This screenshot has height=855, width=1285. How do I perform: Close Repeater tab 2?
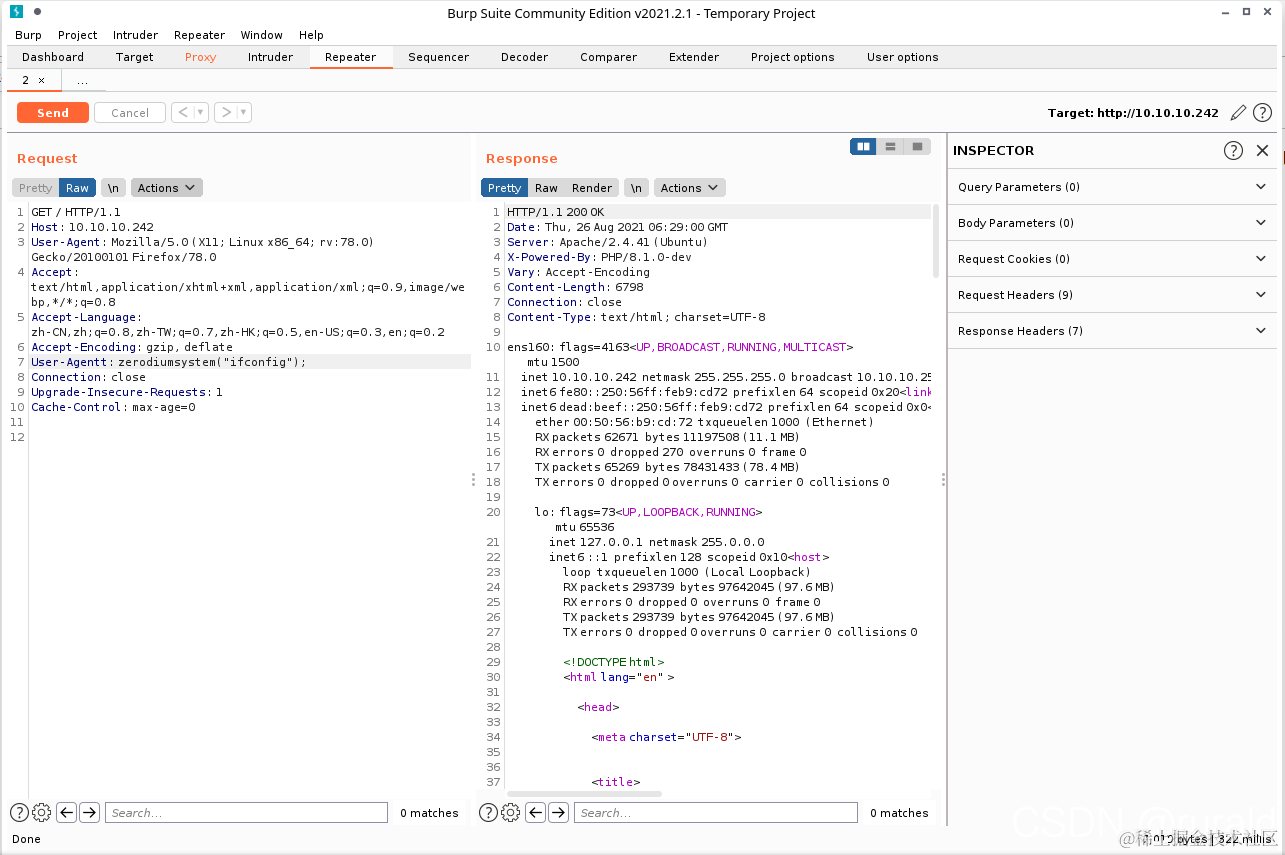(x=41, y=80)
